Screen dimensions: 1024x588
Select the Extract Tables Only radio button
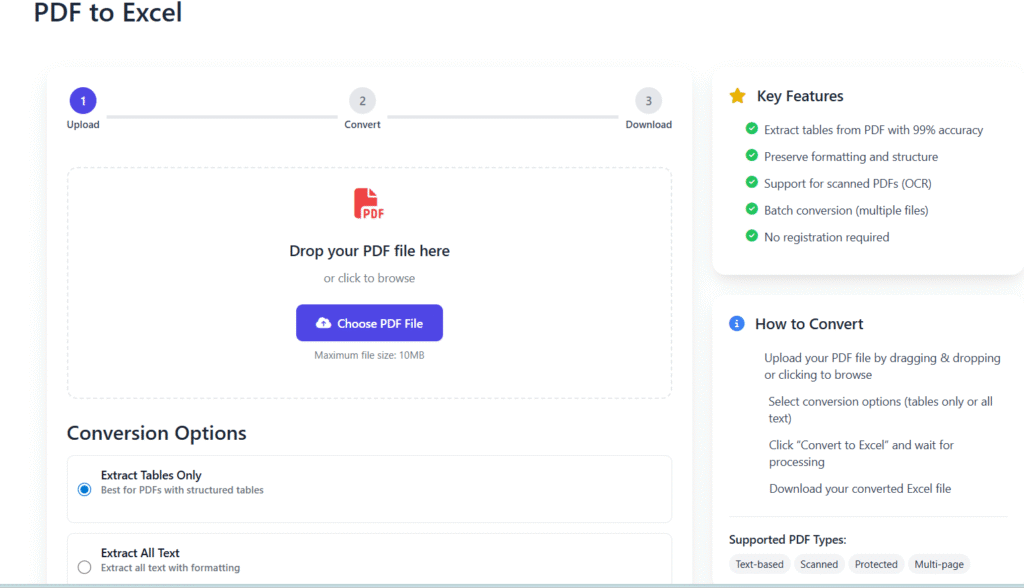click(x=84, y=489)
